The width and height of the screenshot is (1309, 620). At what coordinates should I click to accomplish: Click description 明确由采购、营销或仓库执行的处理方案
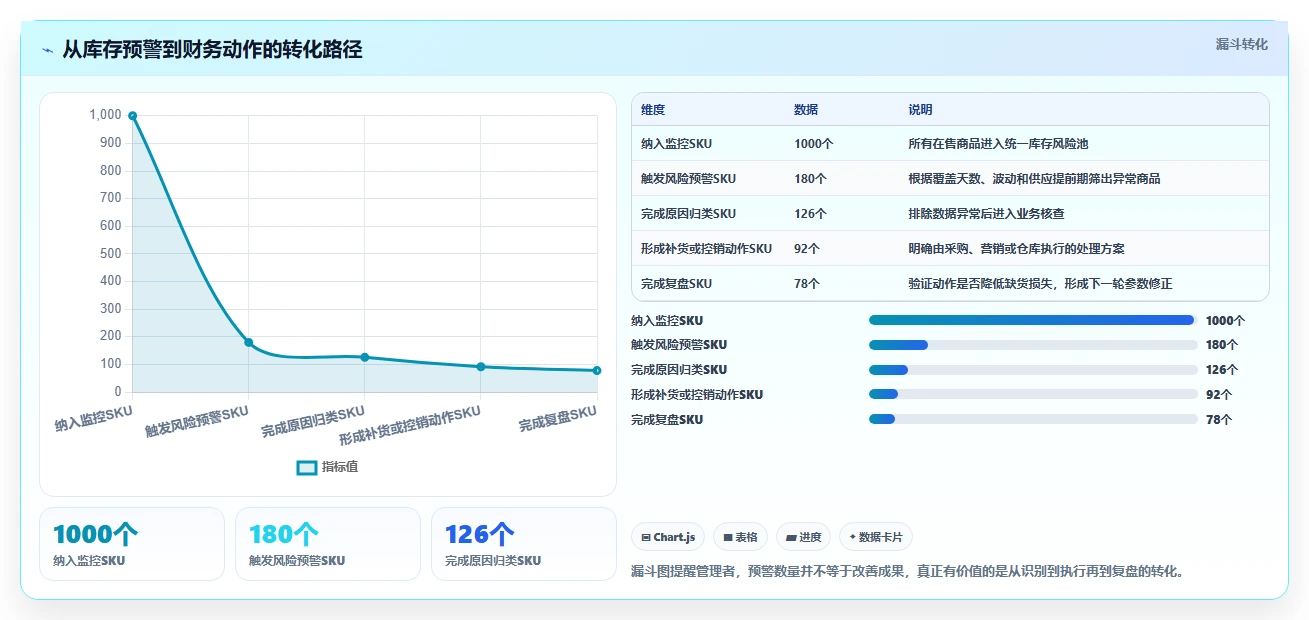[1016, 249]
